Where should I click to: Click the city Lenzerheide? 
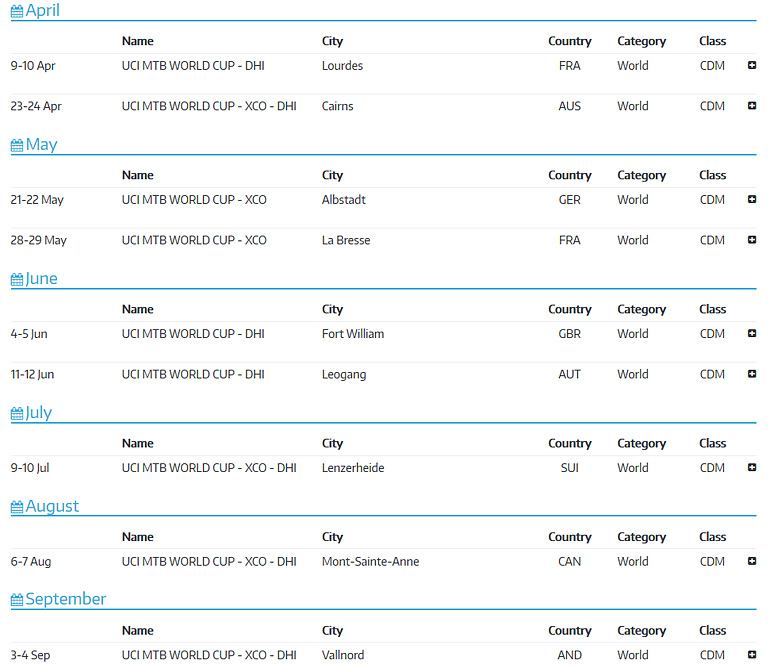(x=353, y=468)
